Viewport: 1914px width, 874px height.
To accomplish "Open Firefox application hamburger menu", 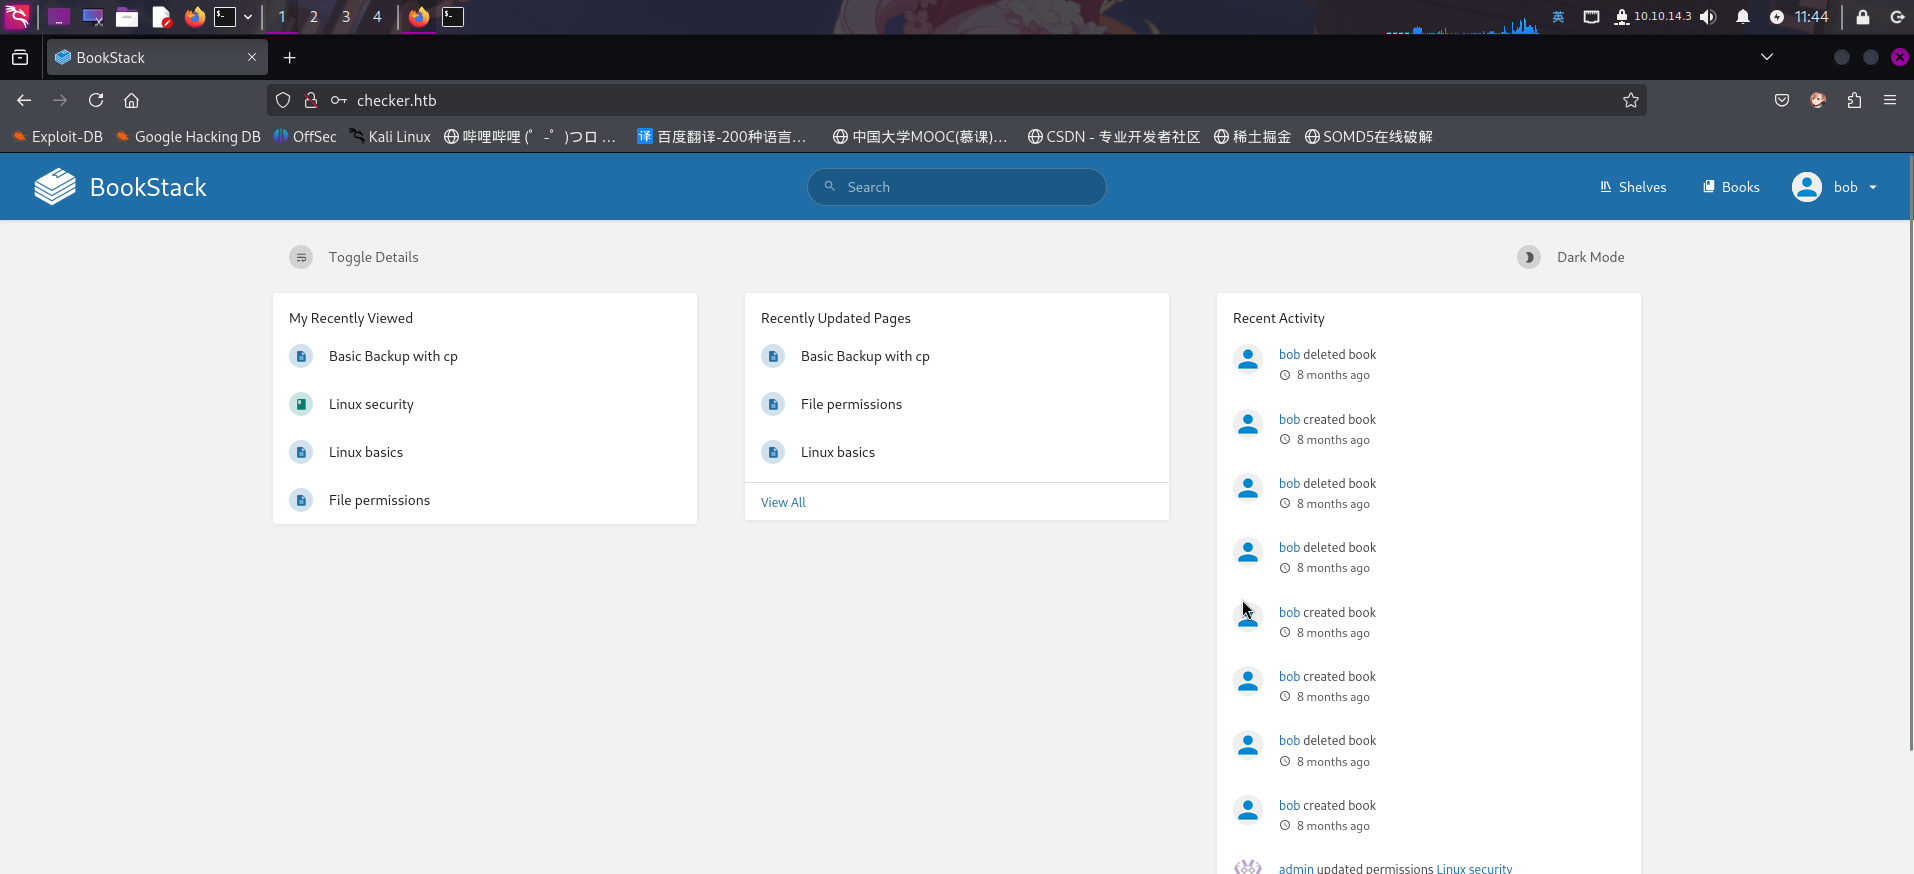I will click(1890, 100).
